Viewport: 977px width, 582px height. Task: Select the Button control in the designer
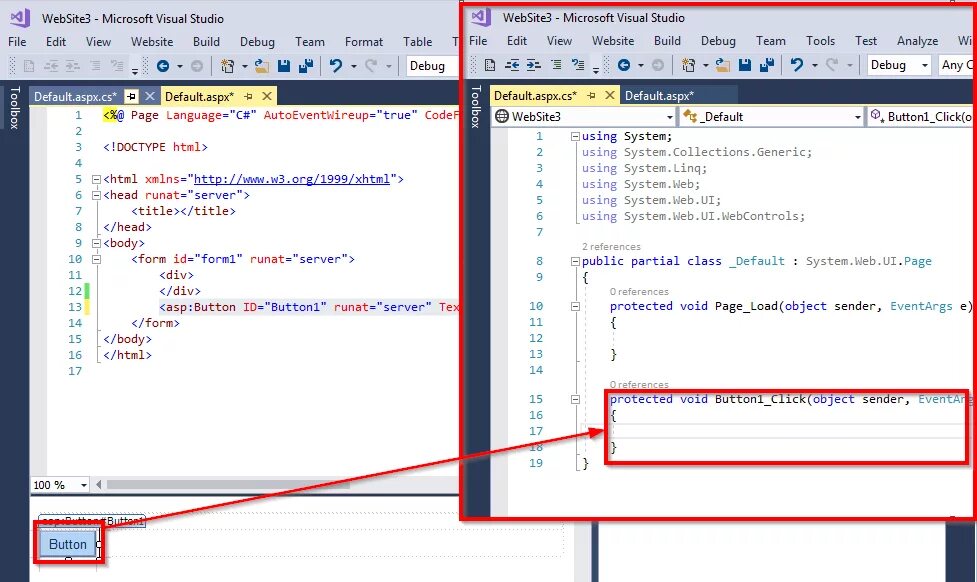point(67,545)
